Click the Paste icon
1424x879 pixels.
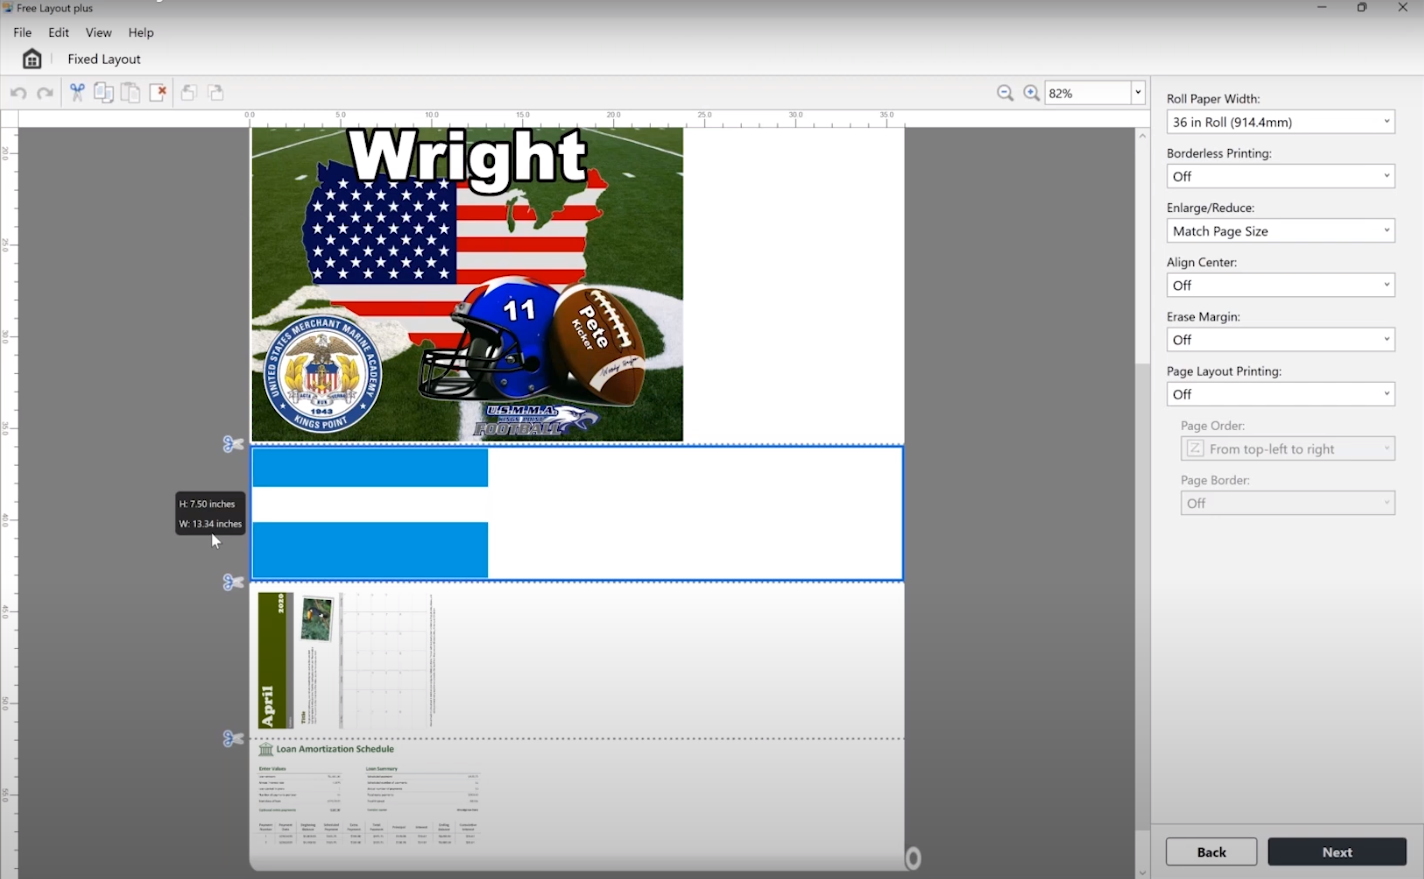click(131, 92)
